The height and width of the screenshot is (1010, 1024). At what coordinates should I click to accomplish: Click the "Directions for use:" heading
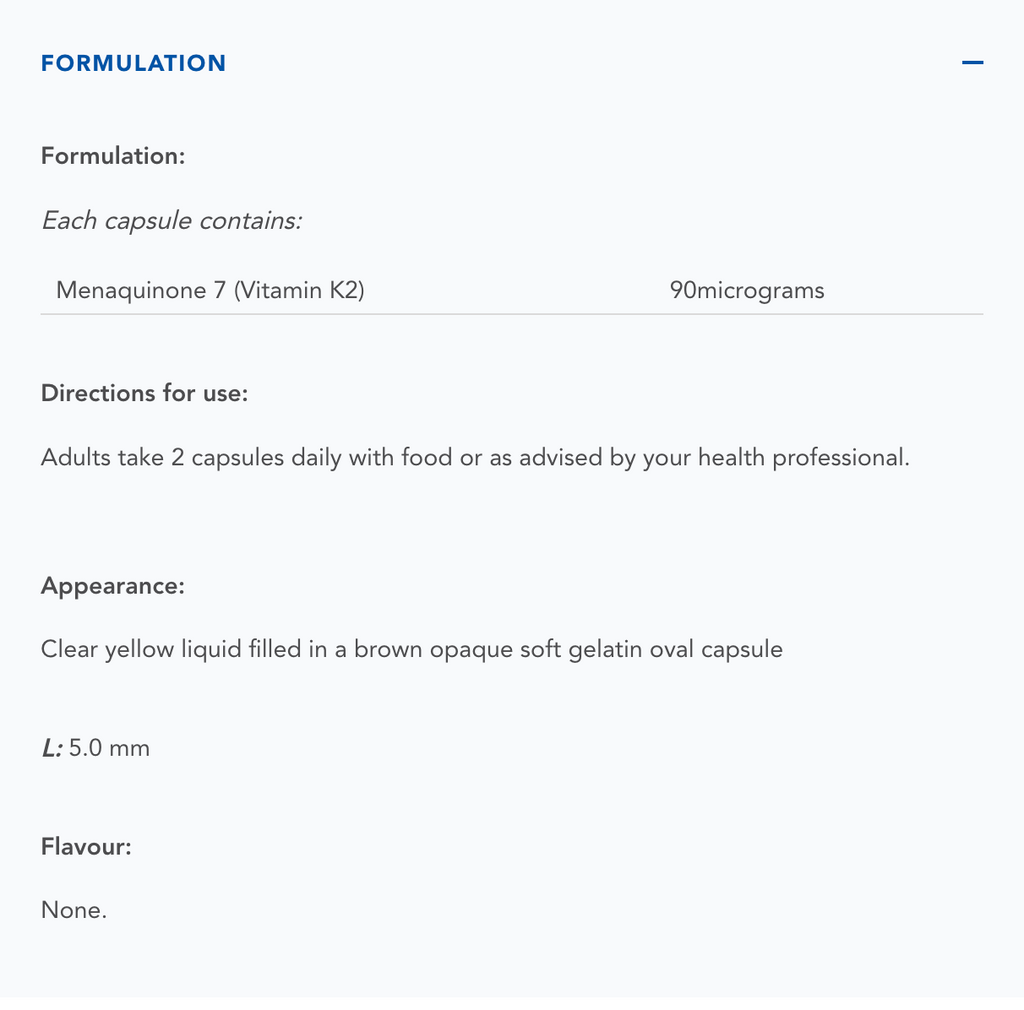[x=144, y=393]
